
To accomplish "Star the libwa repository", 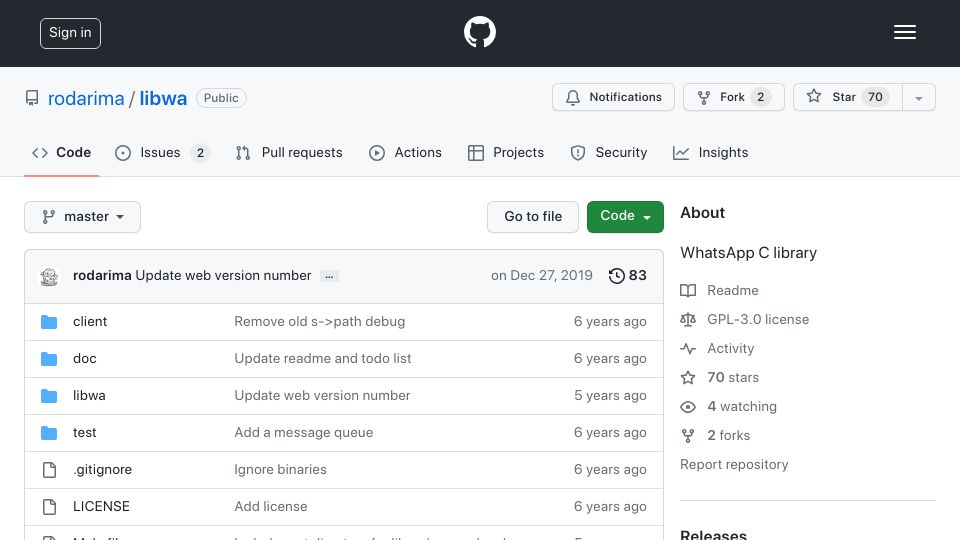I will coord(848,97).
